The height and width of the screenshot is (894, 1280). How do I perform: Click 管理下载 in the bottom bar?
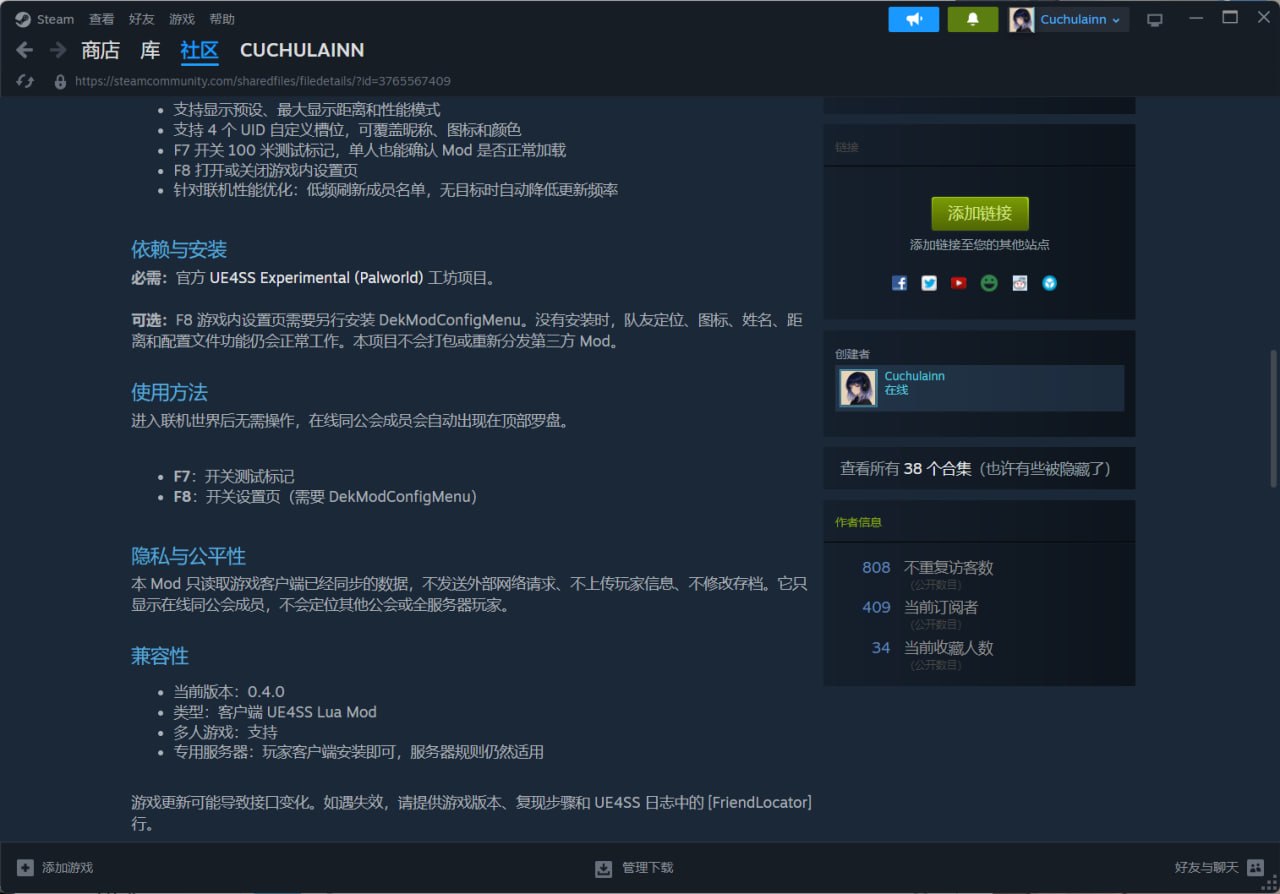click(648, 867)
